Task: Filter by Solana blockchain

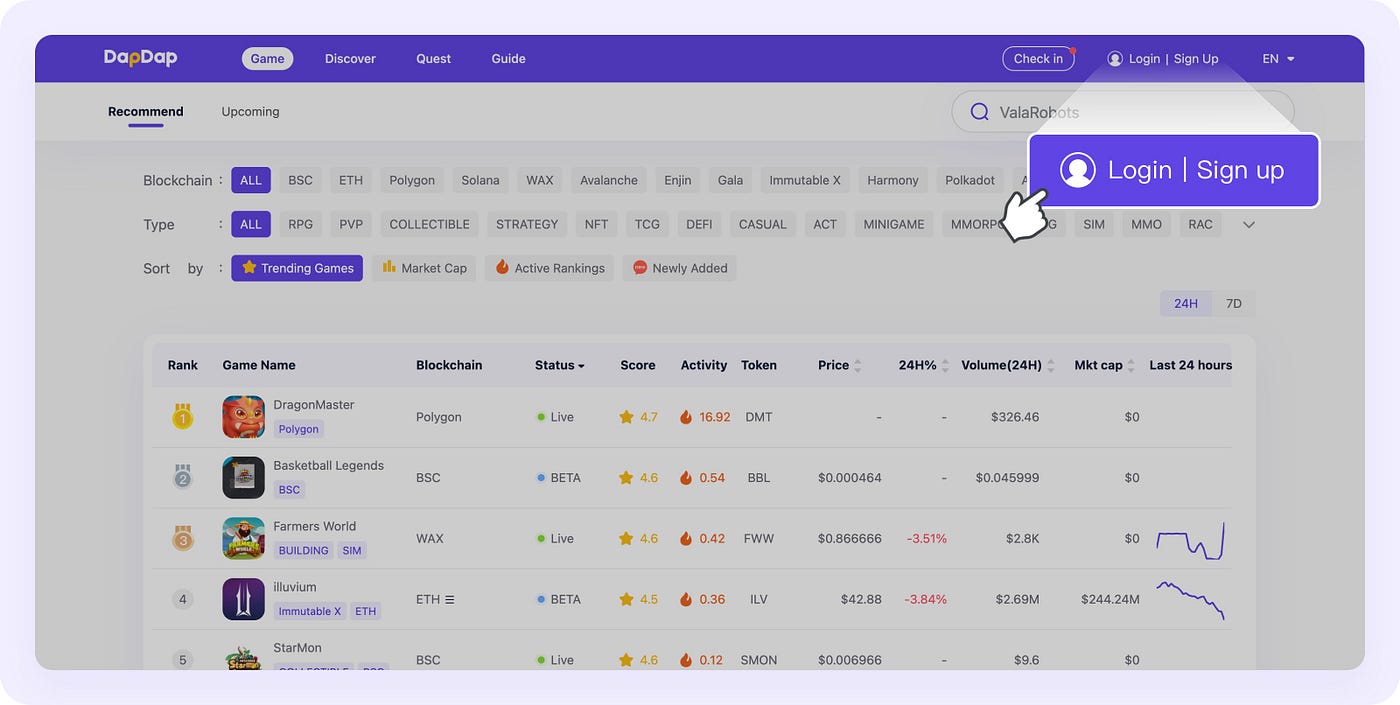Action: [480, 180]
